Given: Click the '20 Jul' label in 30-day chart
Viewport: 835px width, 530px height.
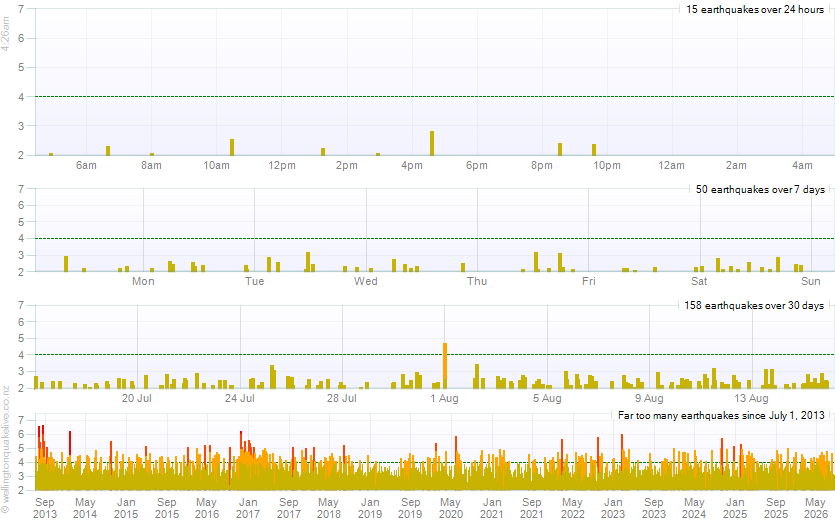Looking at the screenshot, I should tap(137, 398).
